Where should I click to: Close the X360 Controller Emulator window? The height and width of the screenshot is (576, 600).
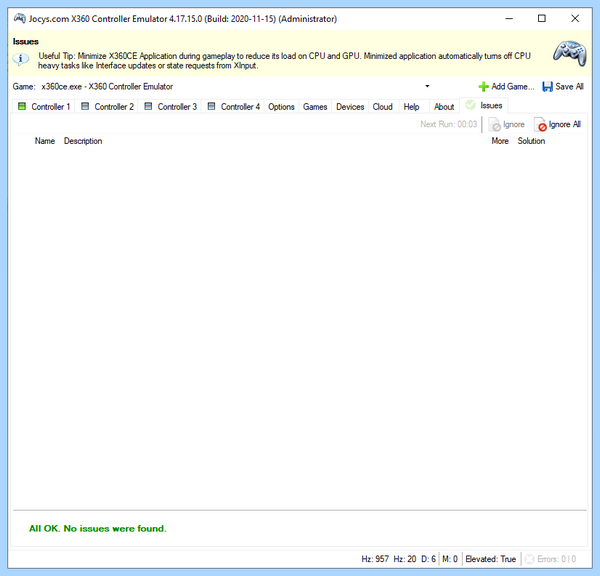(x=575, y=18)
